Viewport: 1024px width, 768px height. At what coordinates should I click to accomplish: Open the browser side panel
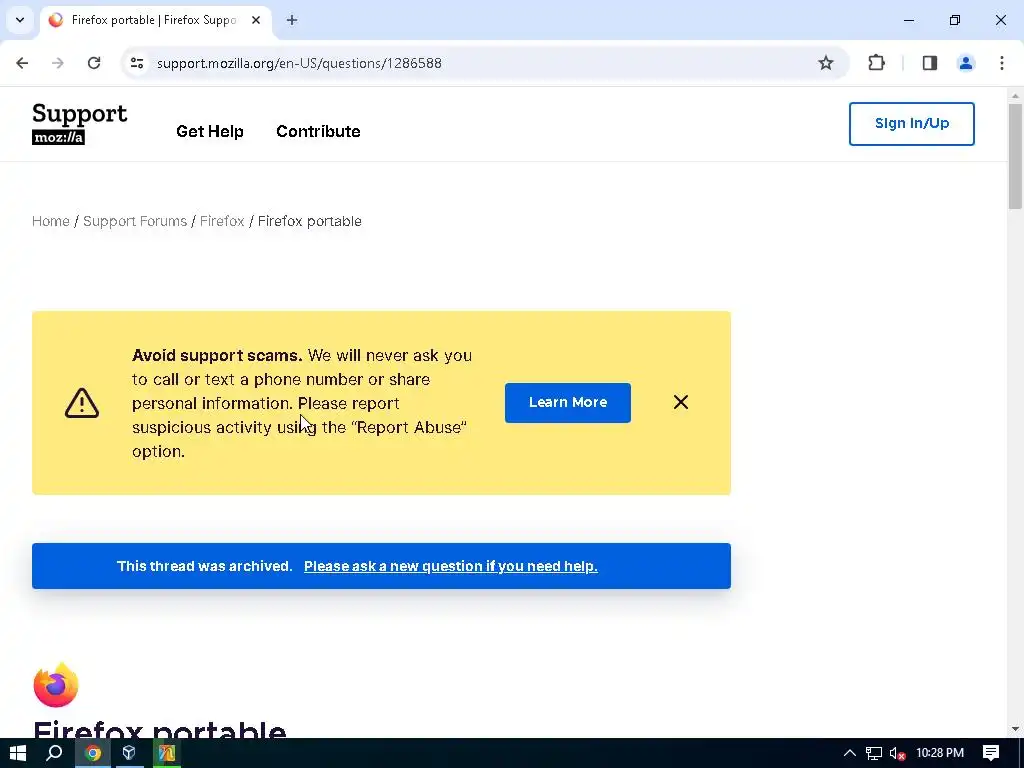pyautogui.click(x=929, y=63)
